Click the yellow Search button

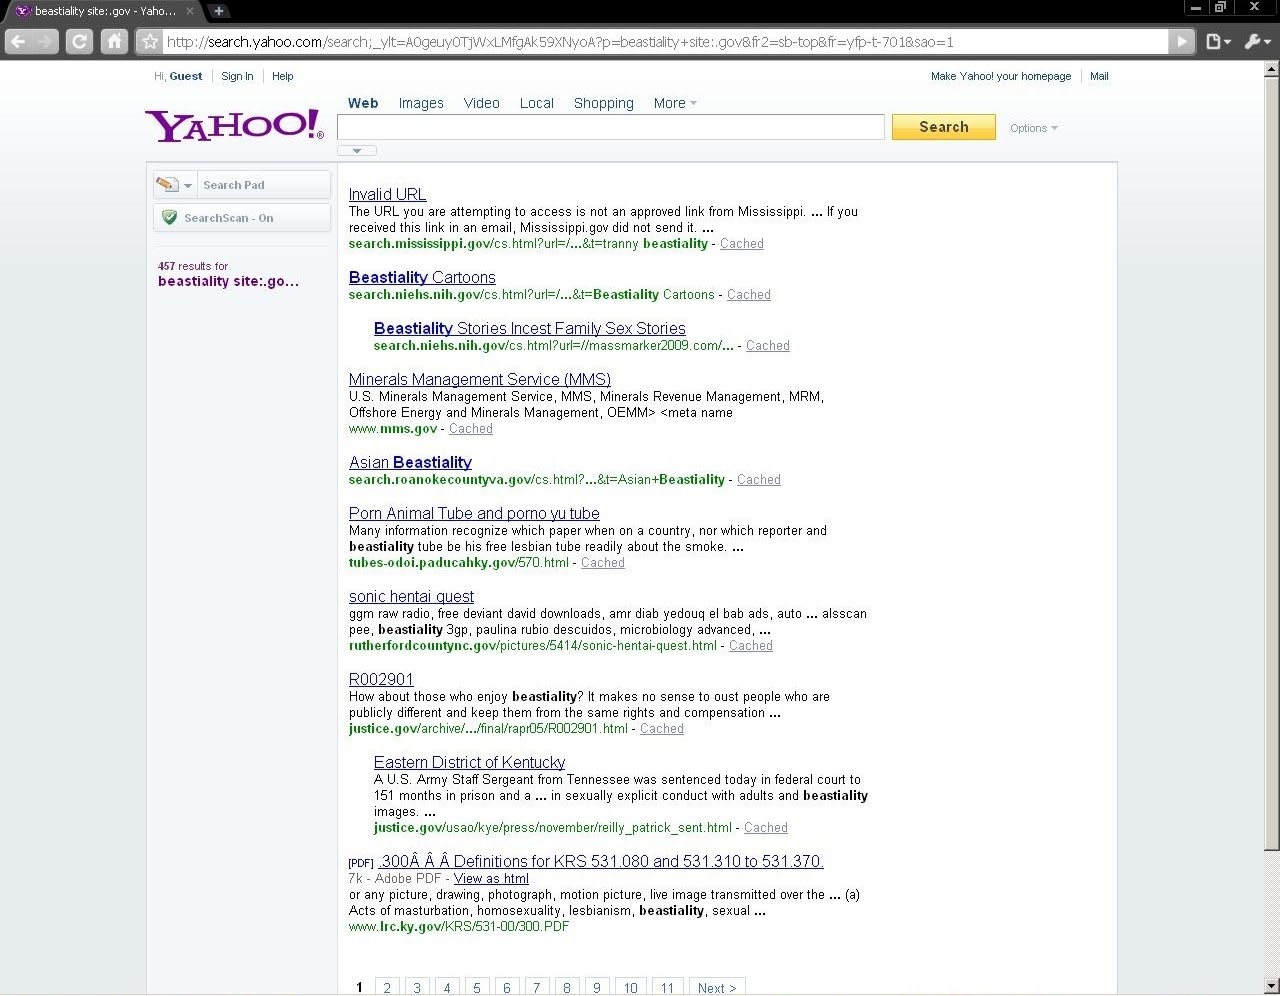(x=944, y=127)
